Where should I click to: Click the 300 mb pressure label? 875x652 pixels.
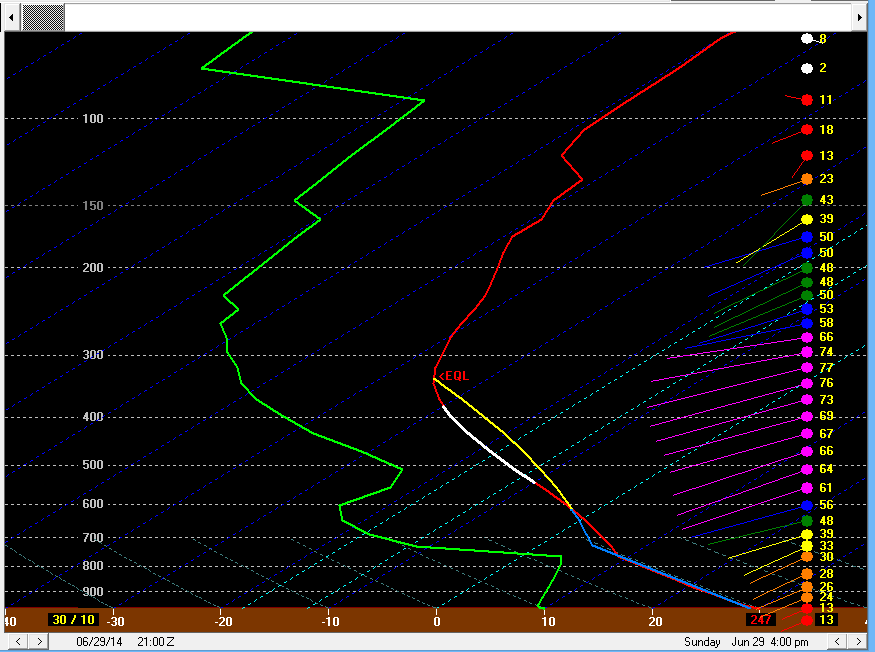click(x=93, y=354)
